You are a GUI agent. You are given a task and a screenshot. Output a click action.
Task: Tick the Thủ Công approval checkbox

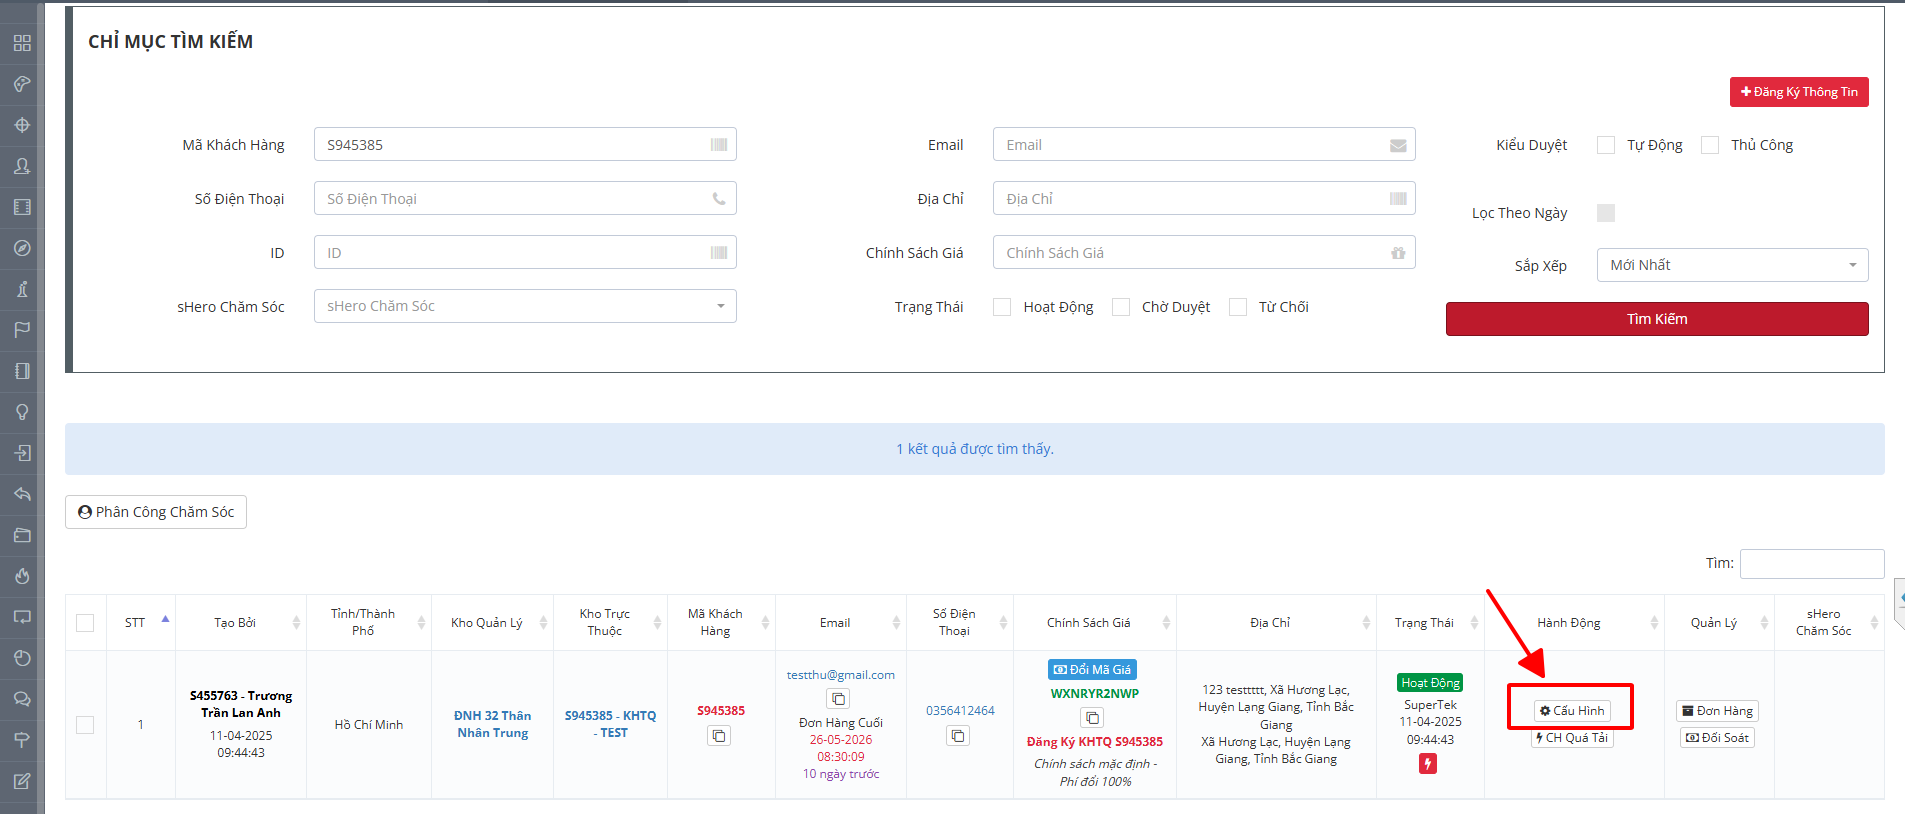[x=1710, y=145]
